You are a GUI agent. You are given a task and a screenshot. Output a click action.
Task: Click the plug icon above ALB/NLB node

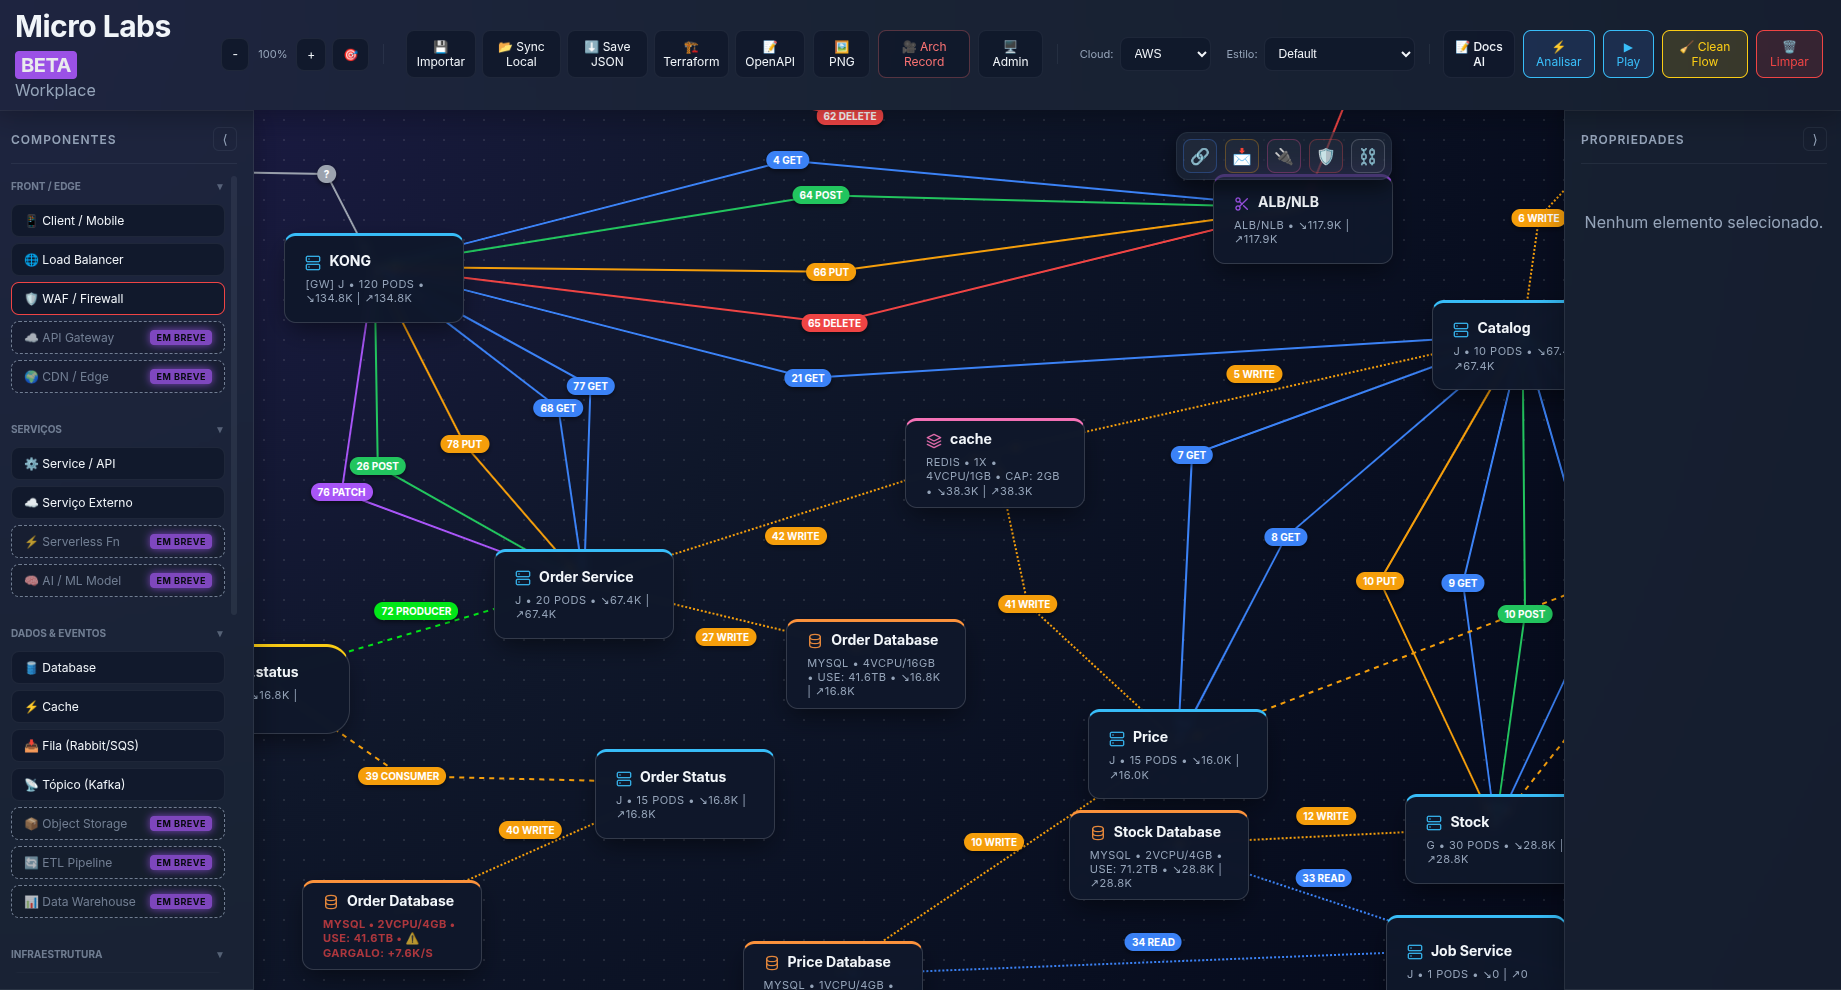(1283, 156)
